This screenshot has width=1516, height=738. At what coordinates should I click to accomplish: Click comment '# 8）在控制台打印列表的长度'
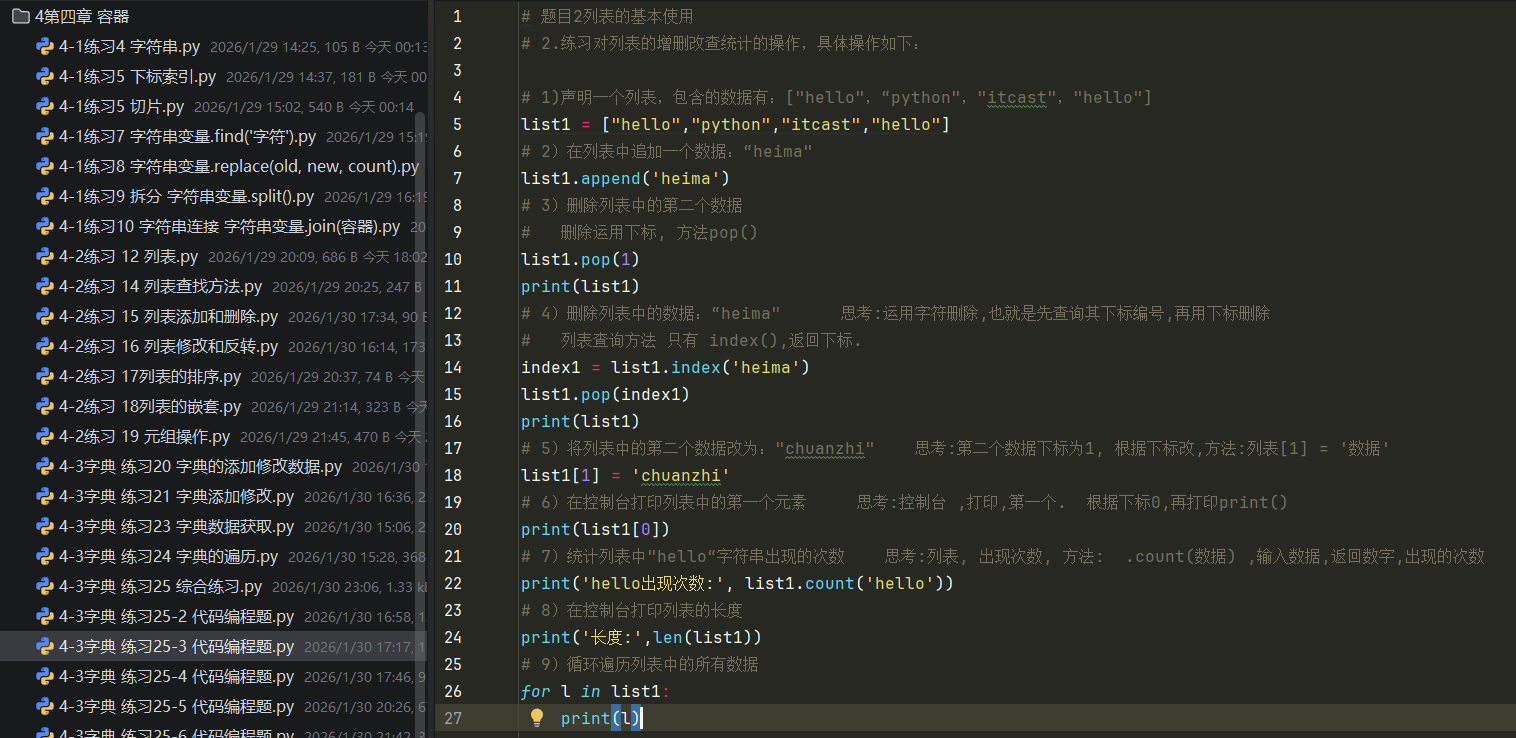631,610
